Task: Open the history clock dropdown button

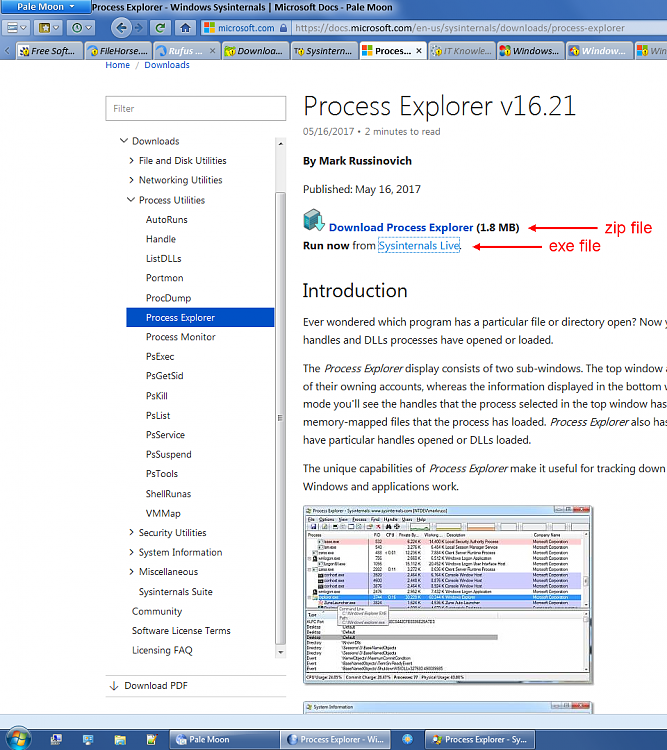Action: pyautogui.click(x=81, y=28)
